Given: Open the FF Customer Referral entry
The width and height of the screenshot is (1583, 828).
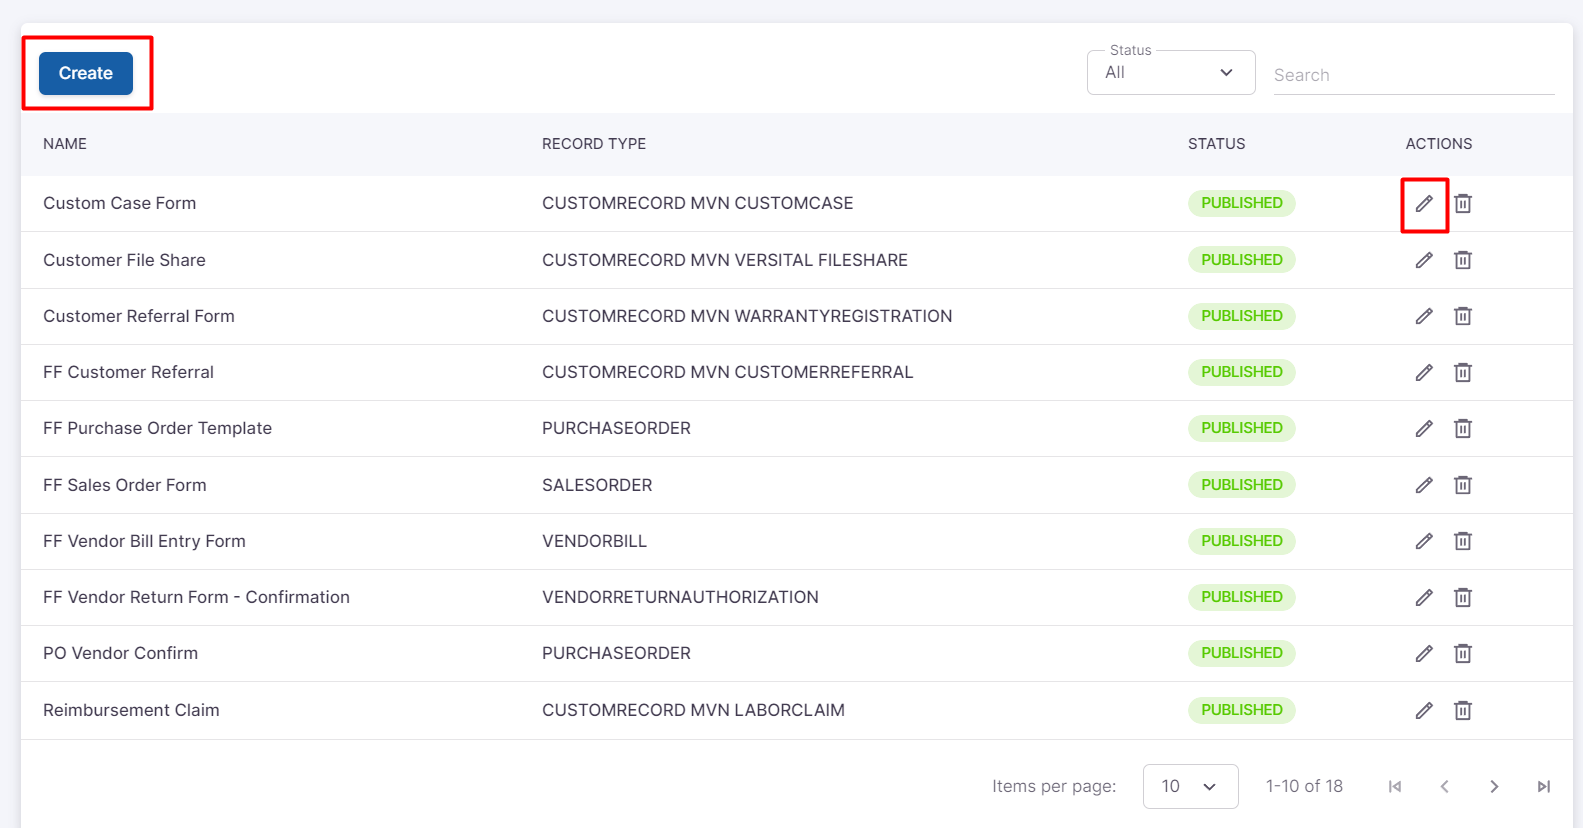Looking at the screenshot, I should [x=128, y=372].
